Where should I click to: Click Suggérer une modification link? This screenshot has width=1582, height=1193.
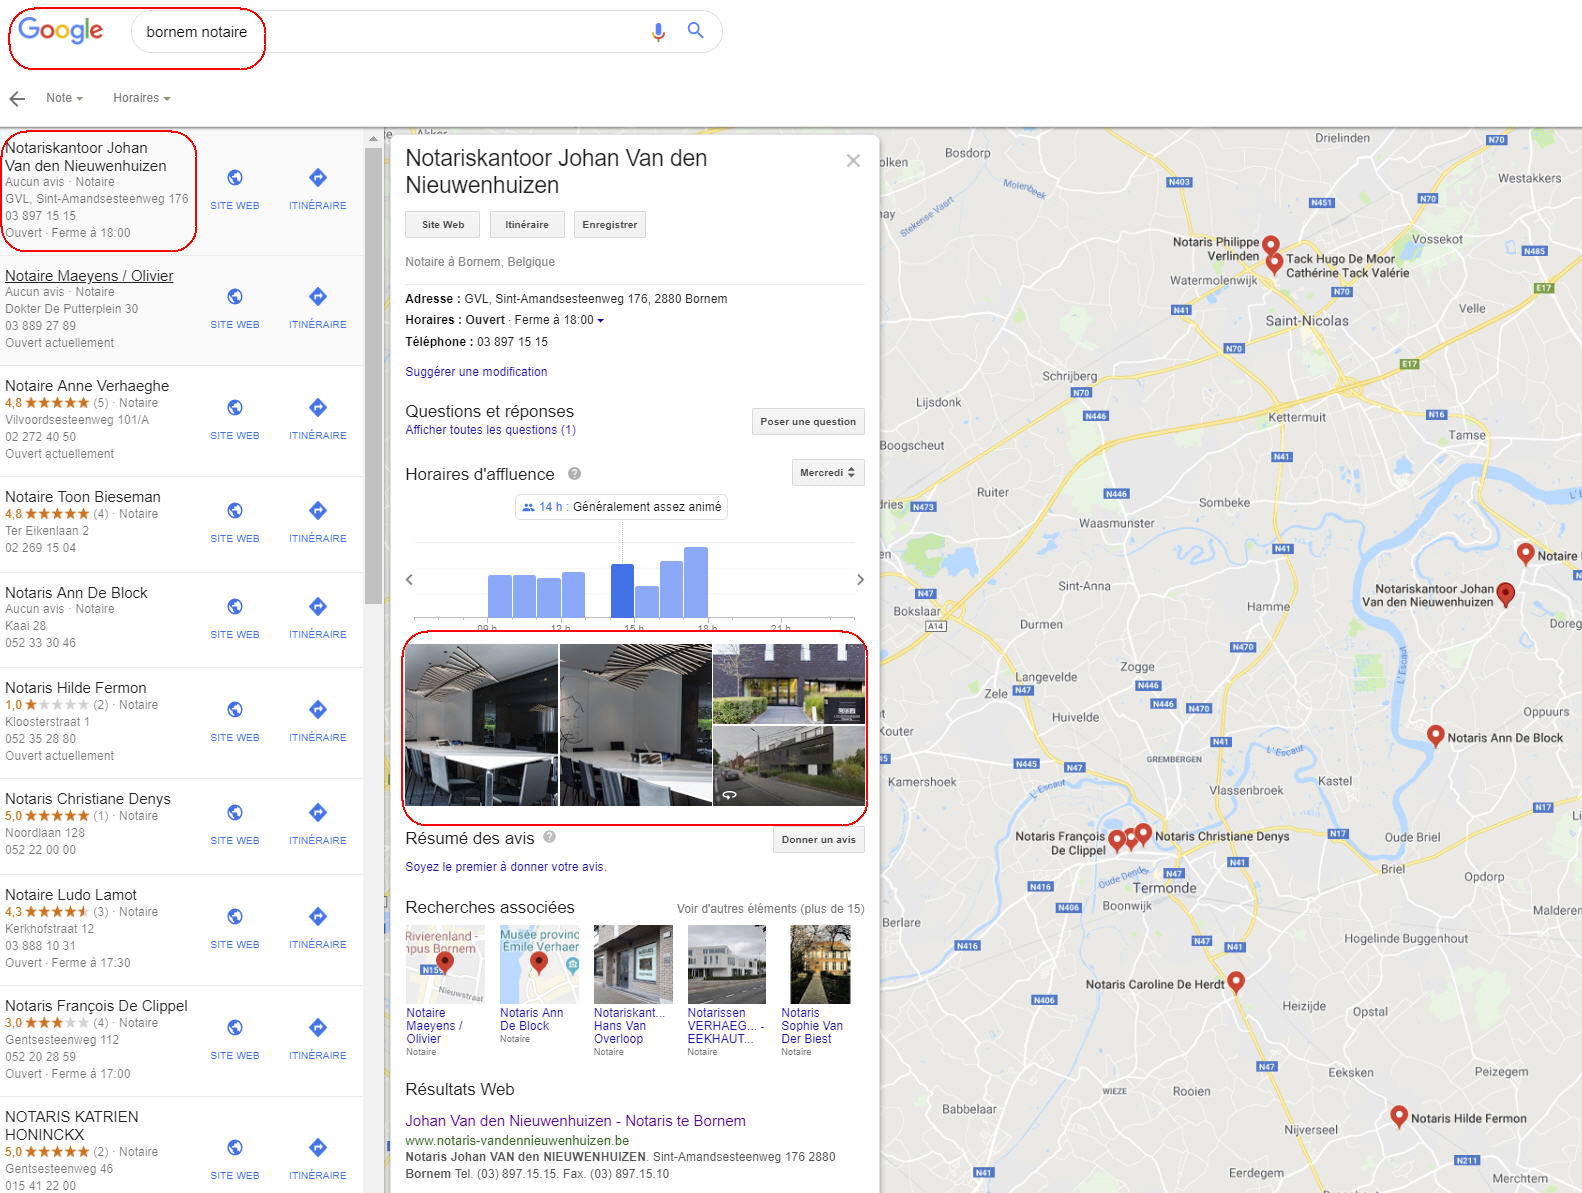pos(476,372)
